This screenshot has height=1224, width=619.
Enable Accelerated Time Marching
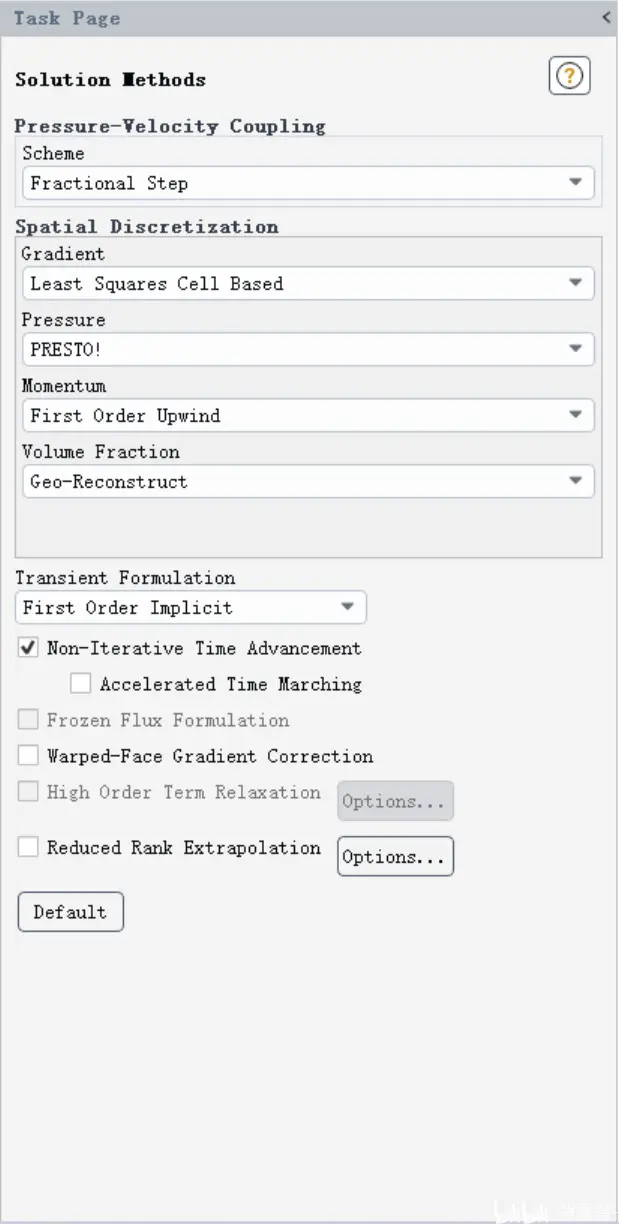pyautogui.click(x=81, y=684)
